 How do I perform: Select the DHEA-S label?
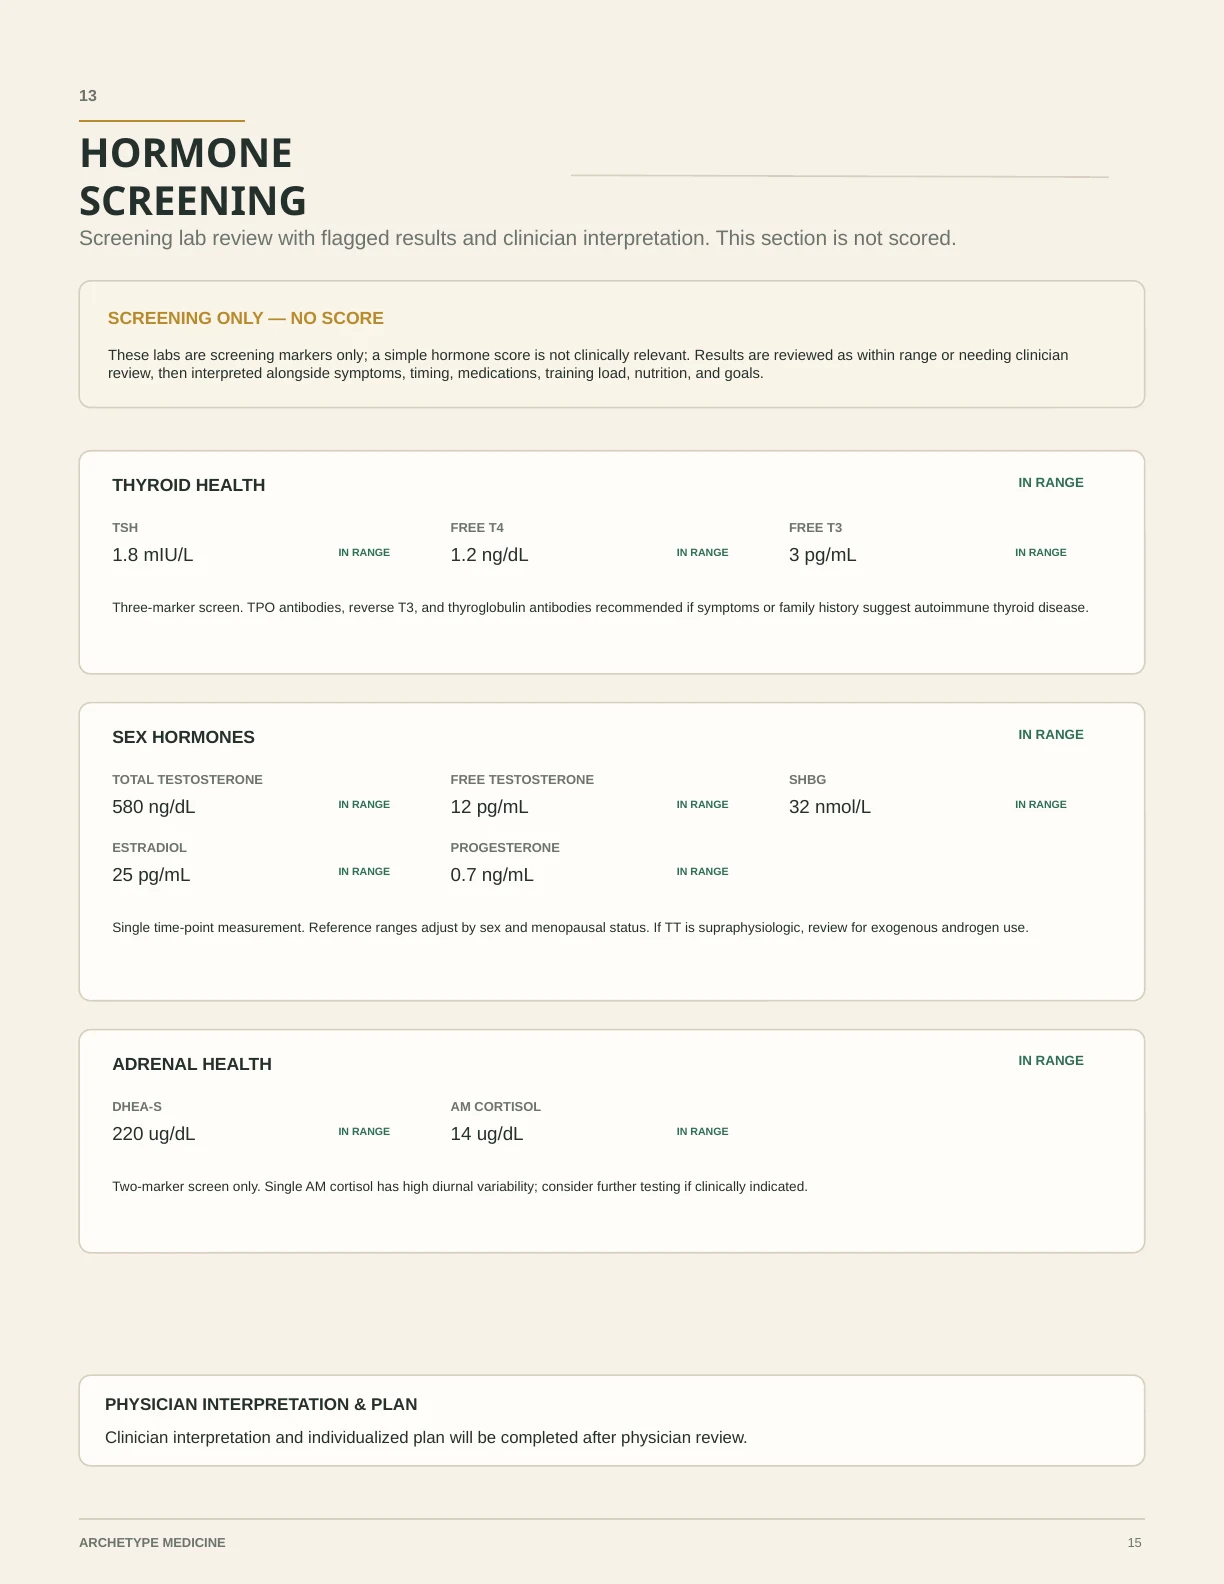coord(137,1107)
